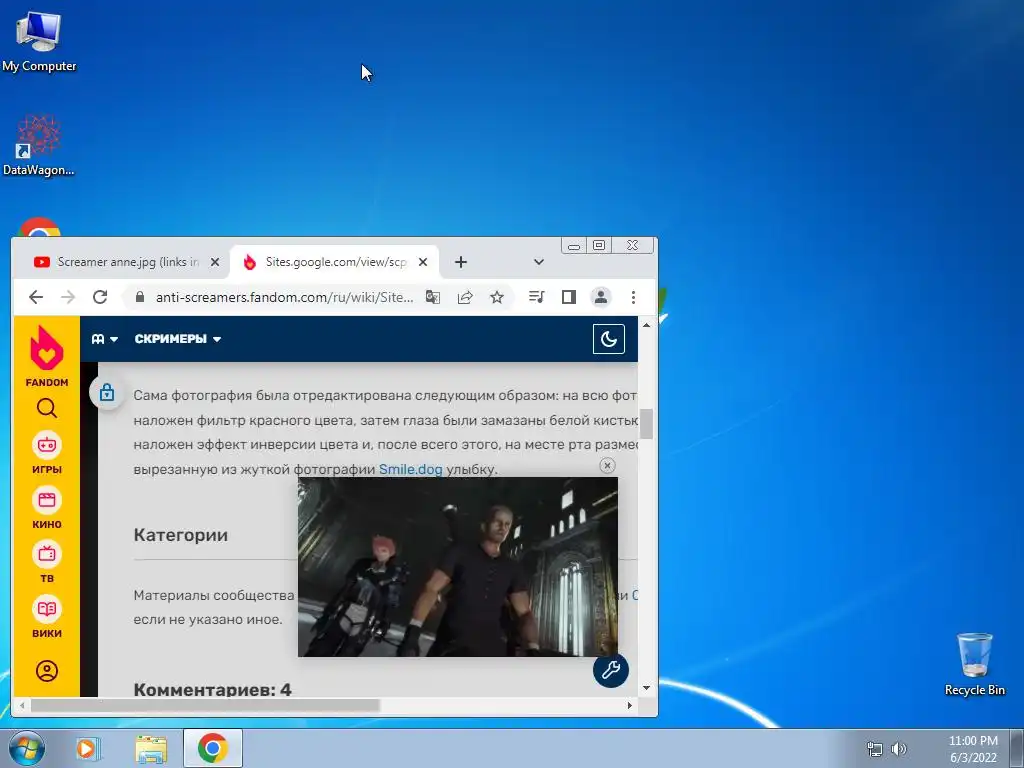
Task: Click the horizontal scroll right arrow
Action: pos(630,705)
